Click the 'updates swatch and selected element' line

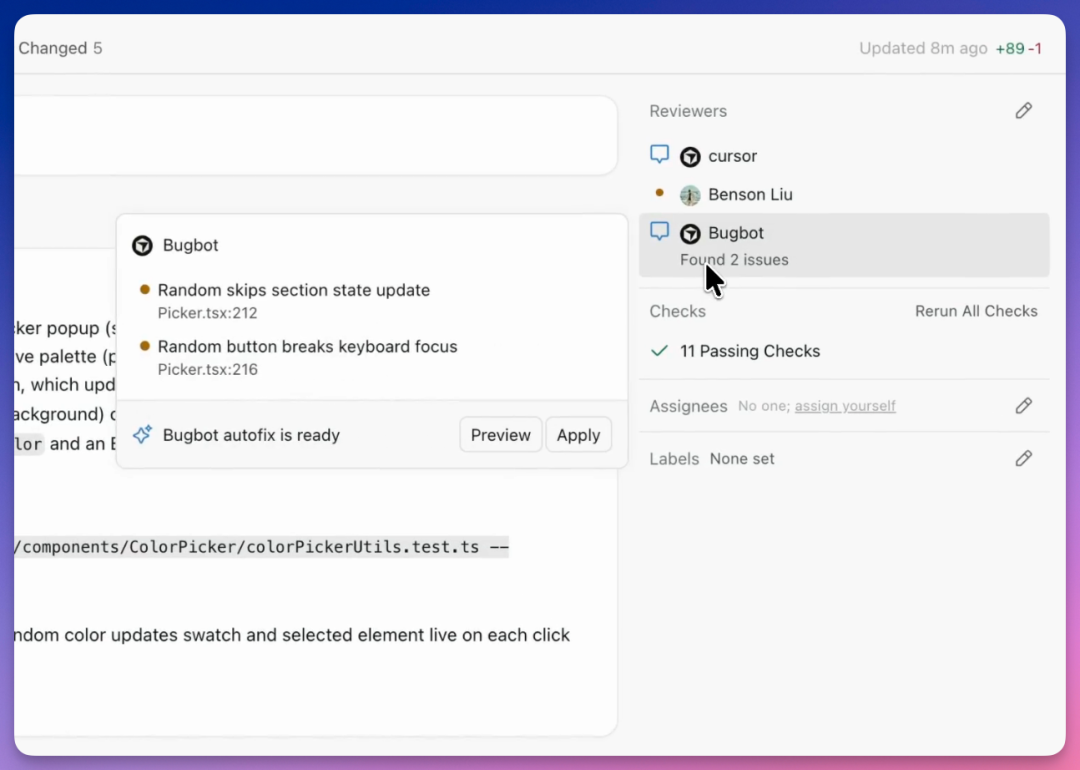click(292, 635)
